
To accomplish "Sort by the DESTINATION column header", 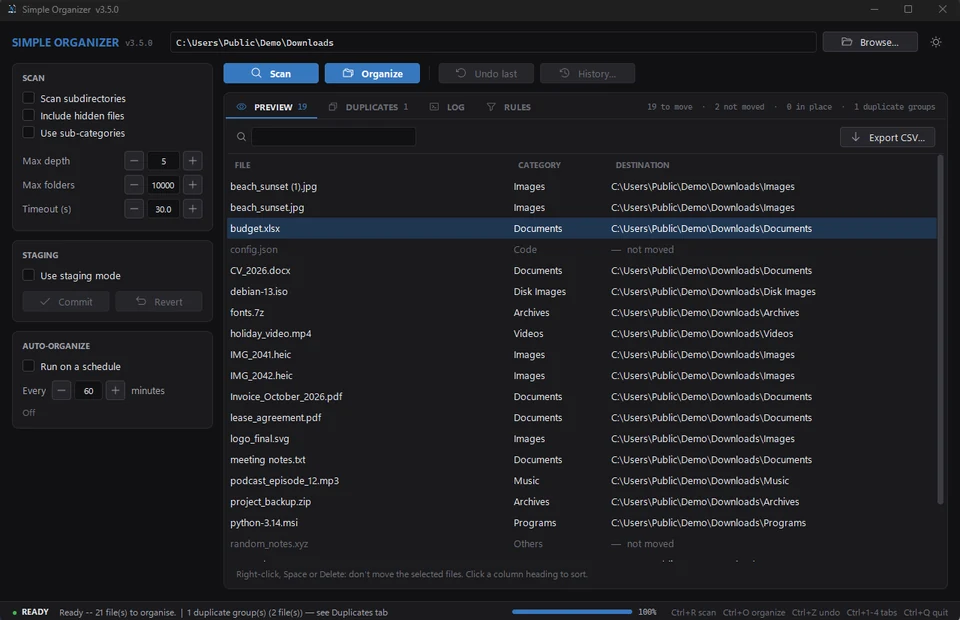I will (x=642, y=165).
